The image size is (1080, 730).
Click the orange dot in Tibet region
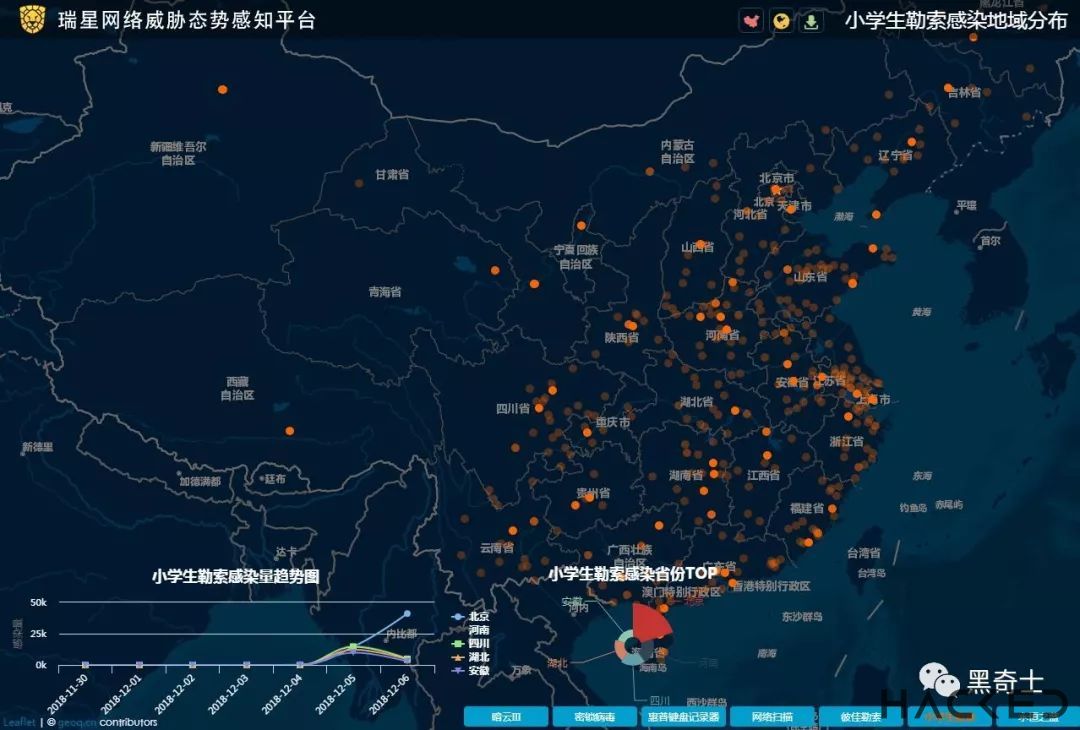coord(290,431)
